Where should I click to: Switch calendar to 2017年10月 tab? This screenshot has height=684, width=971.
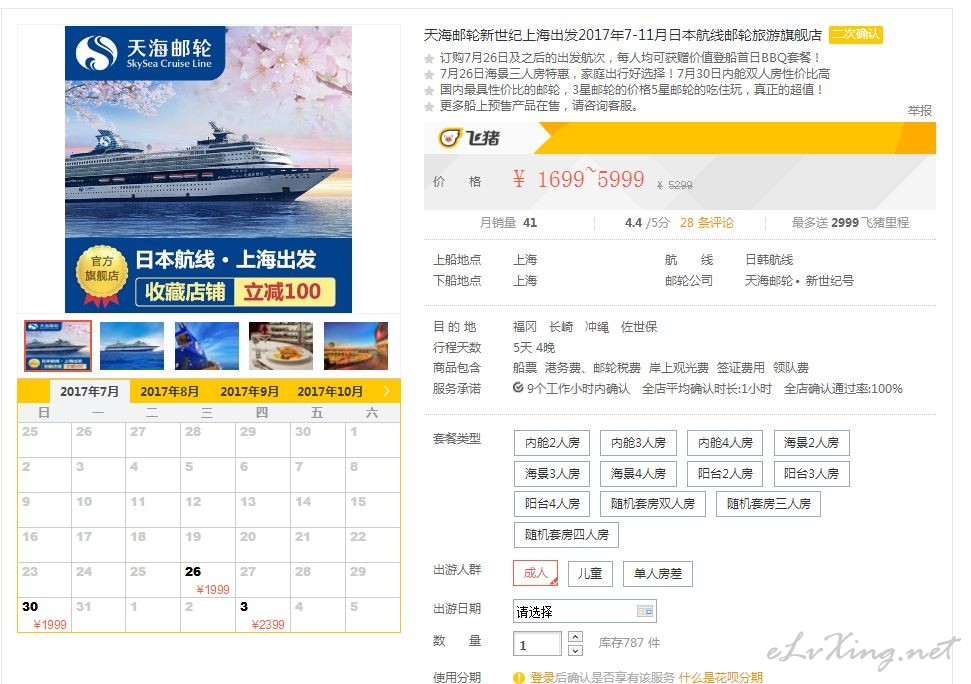(329, 391)
